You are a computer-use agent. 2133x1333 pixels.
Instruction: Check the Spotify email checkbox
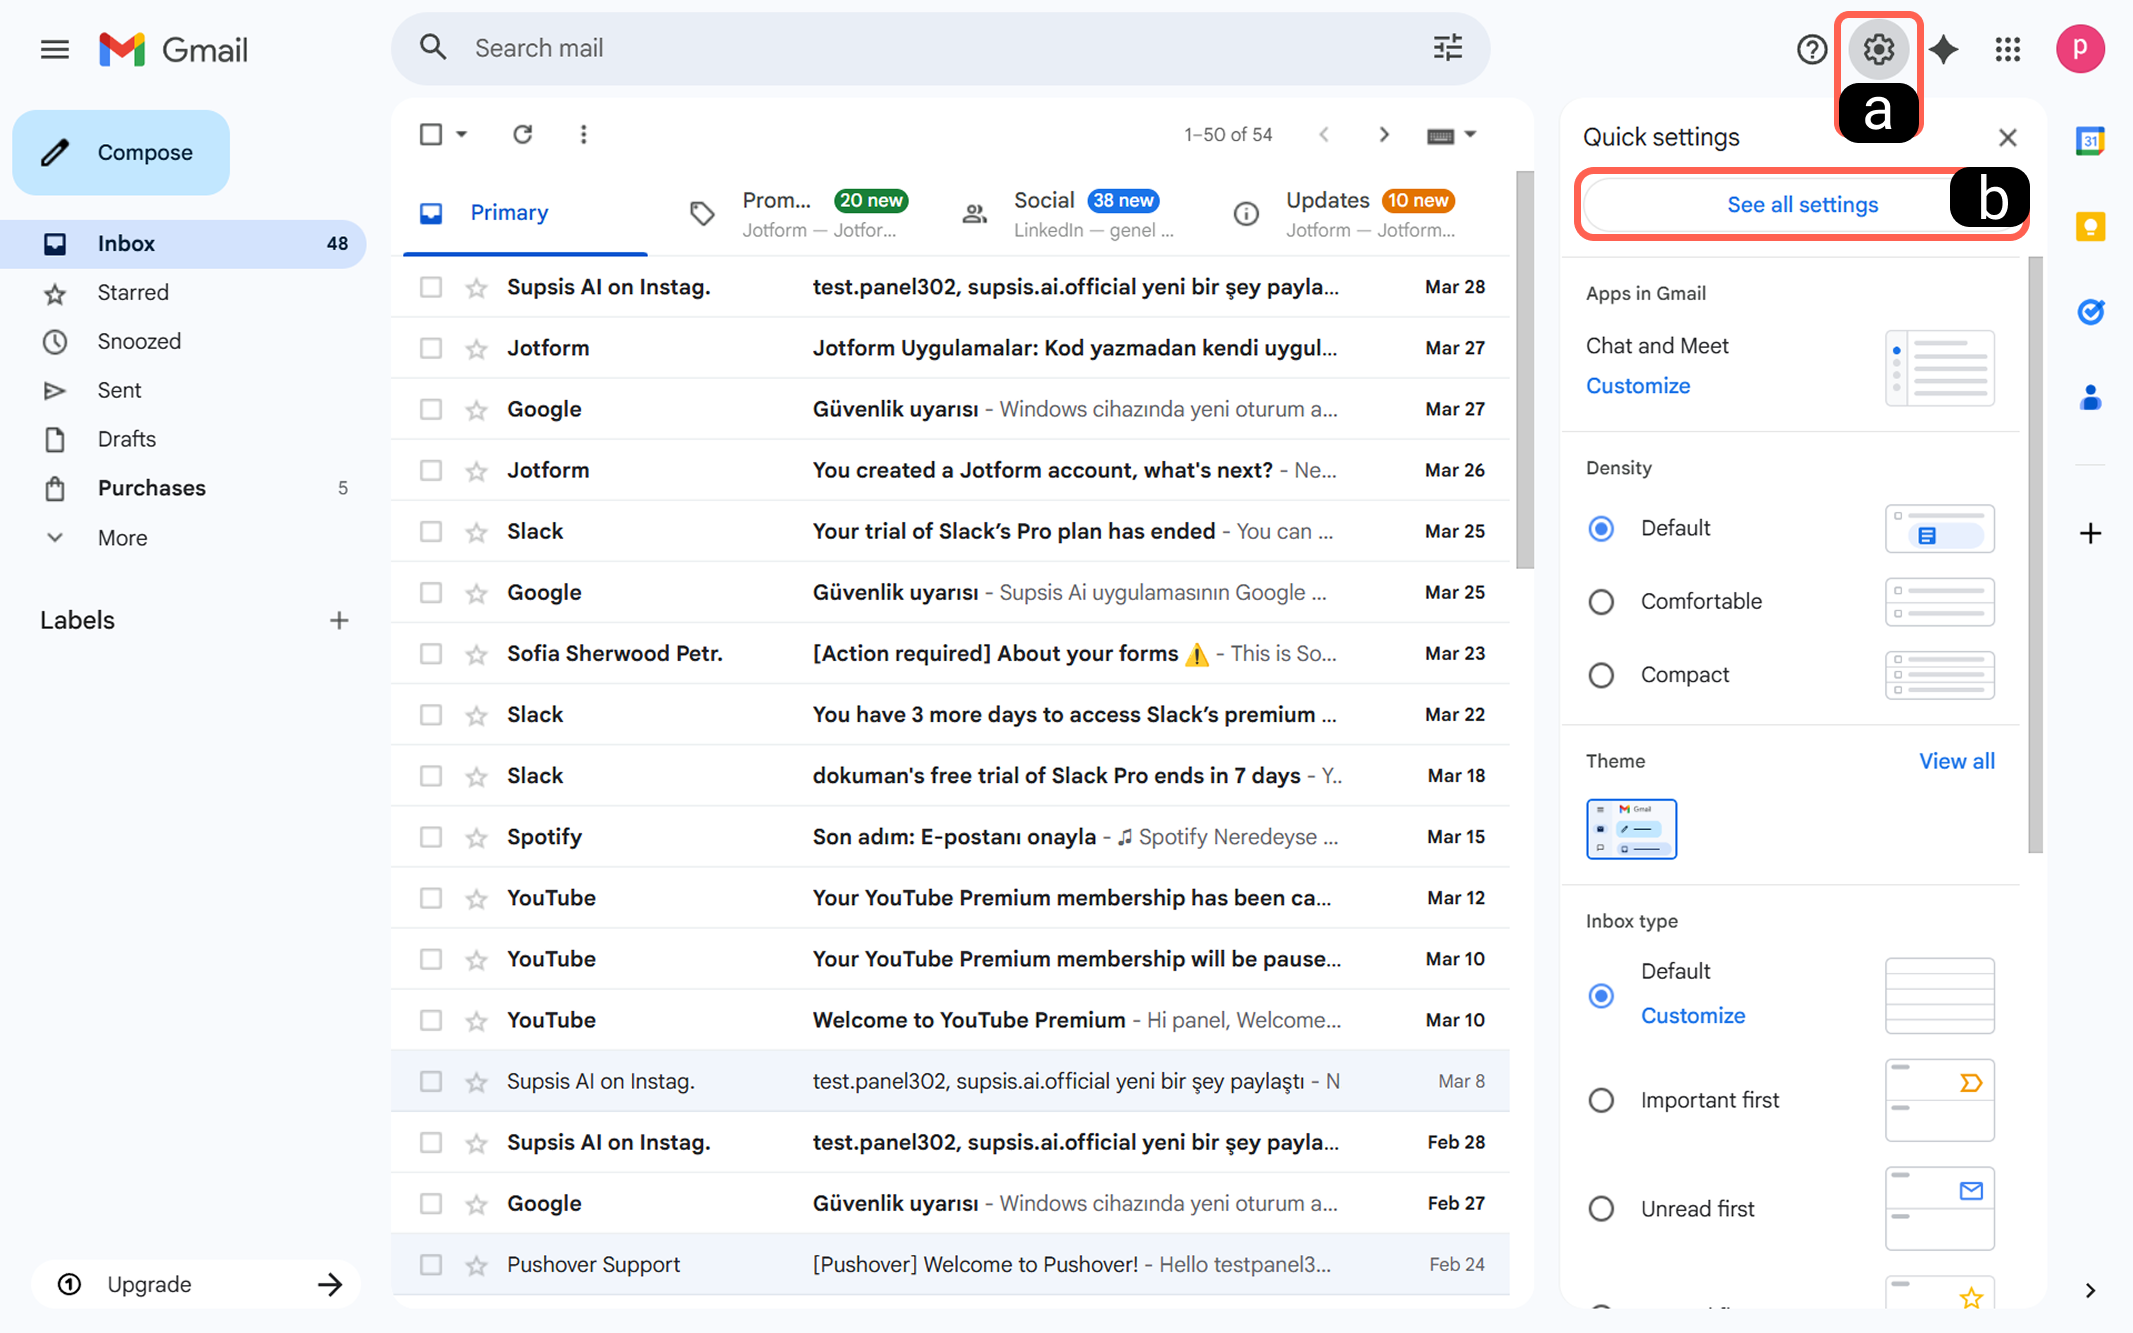pyautogui.click(x=431, y=837)
